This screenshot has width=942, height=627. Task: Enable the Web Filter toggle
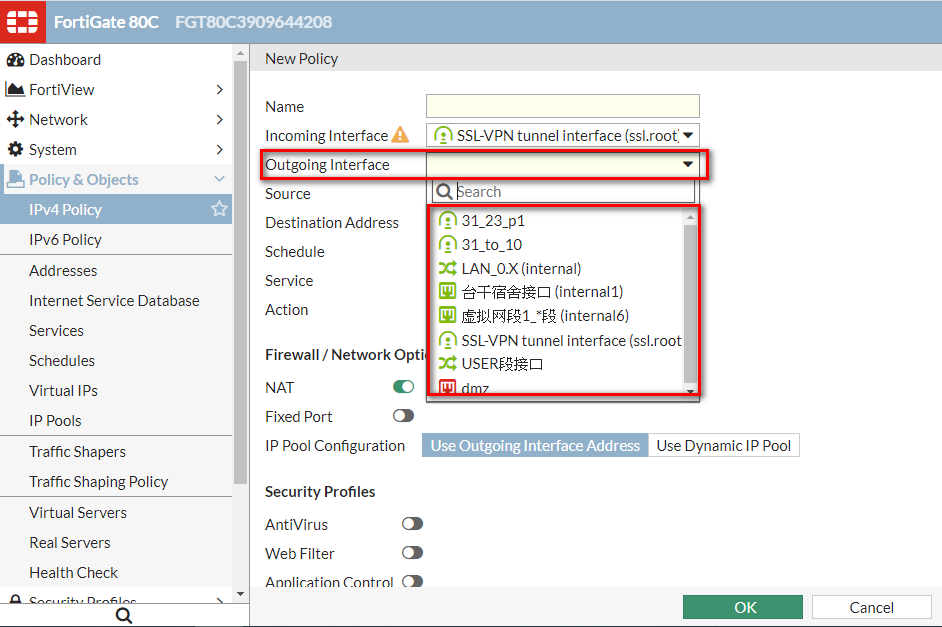[412, 553]
